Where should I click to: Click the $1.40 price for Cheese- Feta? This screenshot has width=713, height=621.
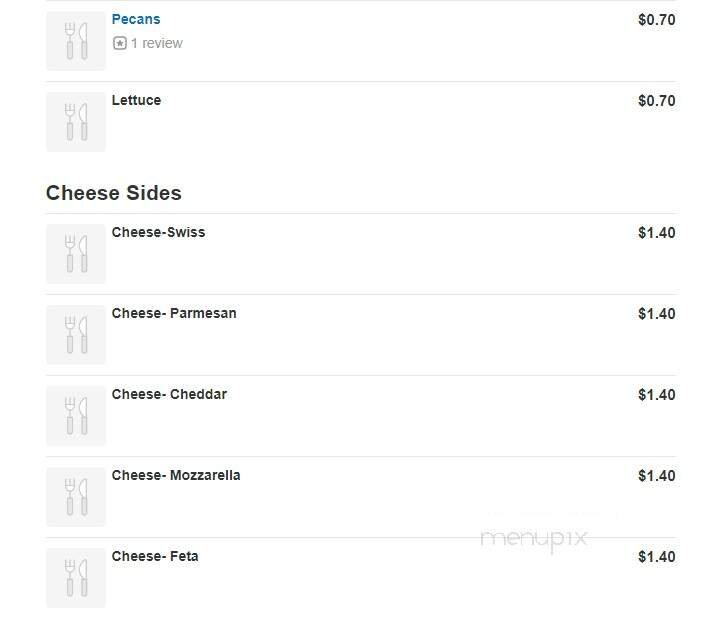coord(656,557)
